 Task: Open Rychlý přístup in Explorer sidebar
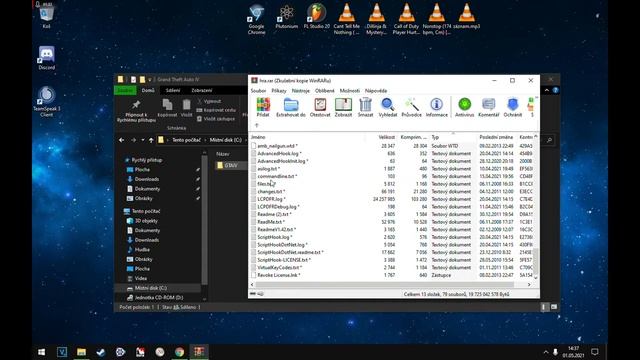pos(147,160)
